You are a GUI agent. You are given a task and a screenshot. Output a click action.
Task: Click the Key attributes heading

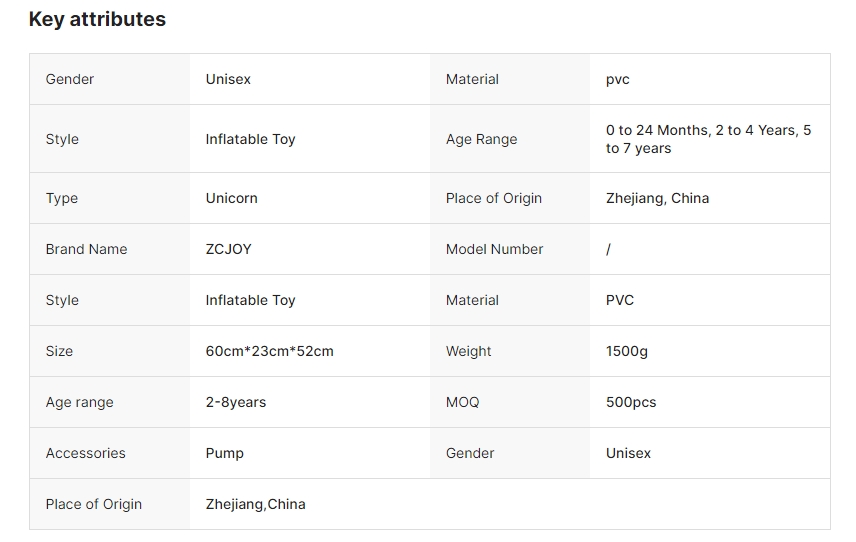97,19
